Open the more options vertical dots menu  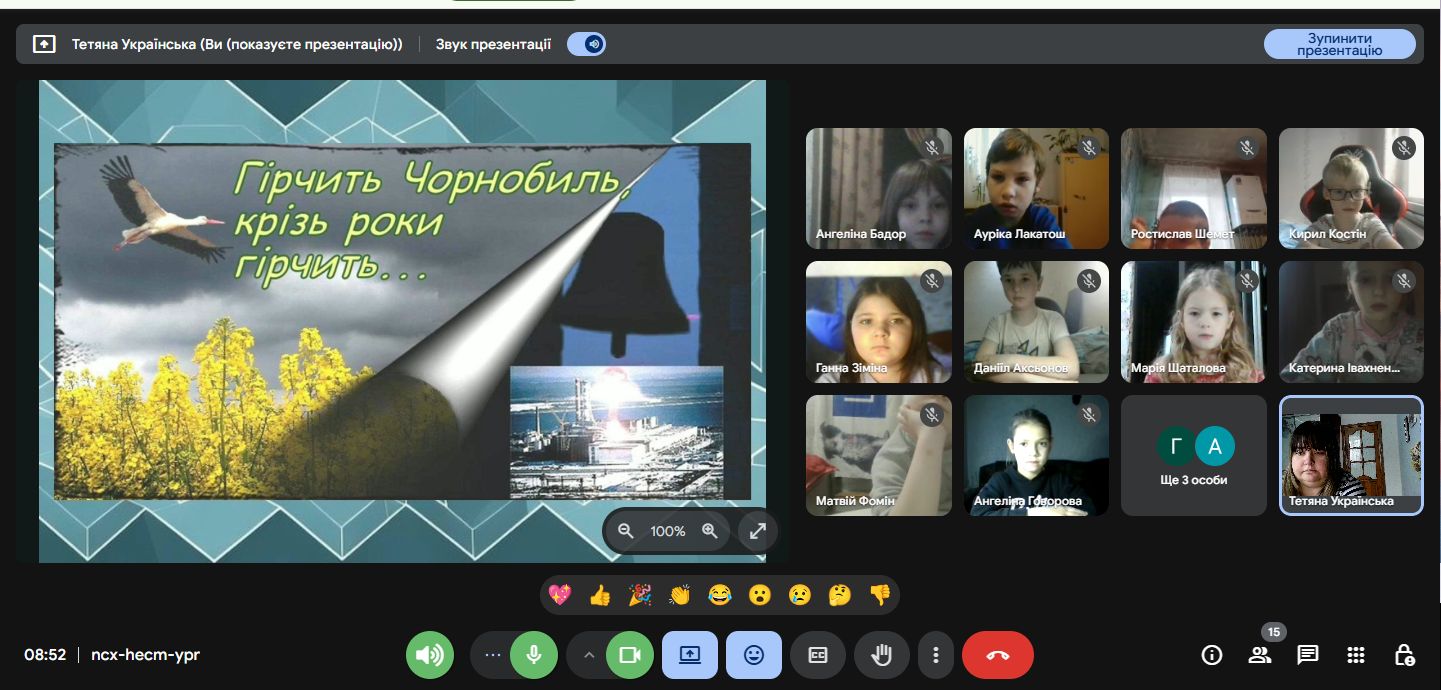coord(936,655)
